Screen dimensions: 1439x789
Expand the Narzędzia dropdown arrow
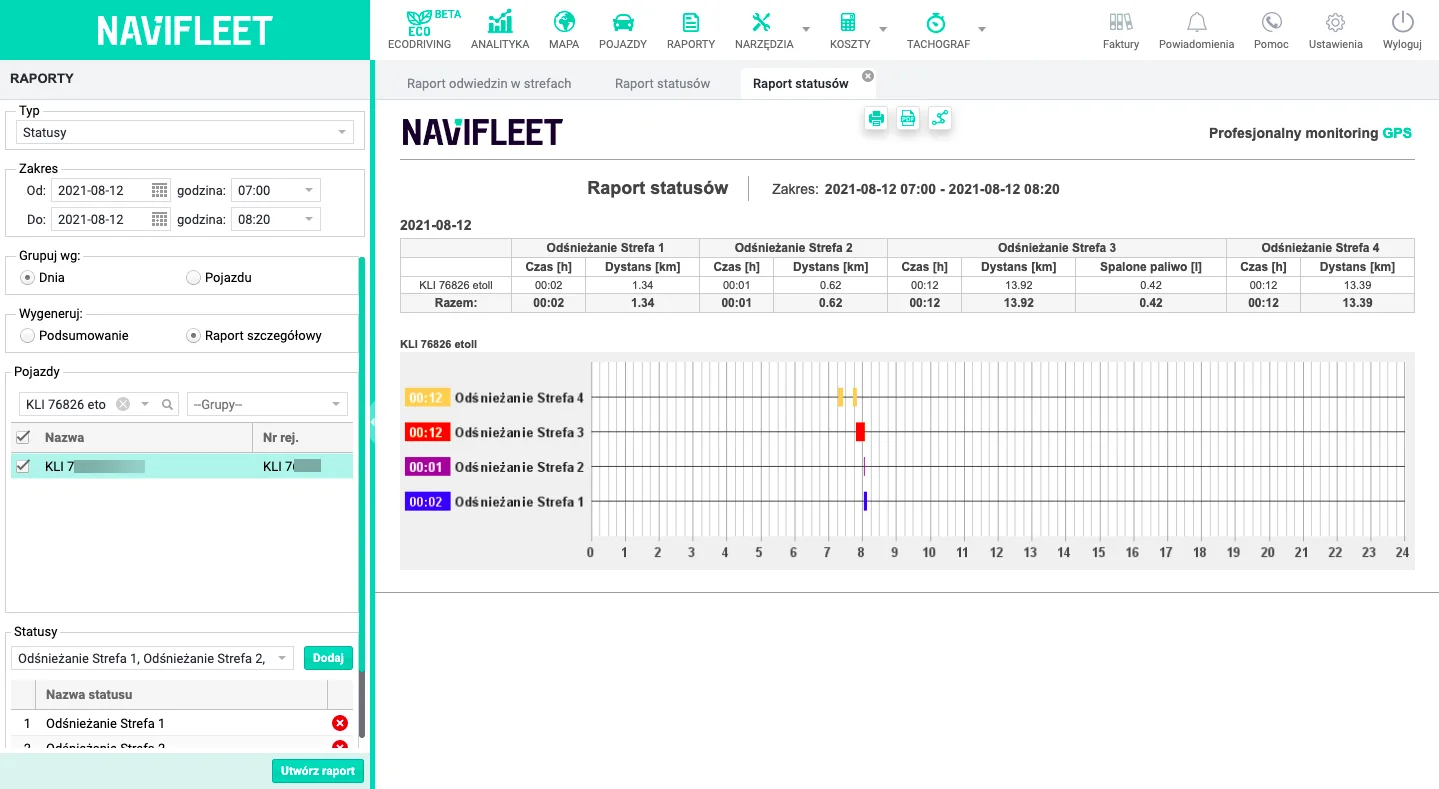click(x=806, y=30)
